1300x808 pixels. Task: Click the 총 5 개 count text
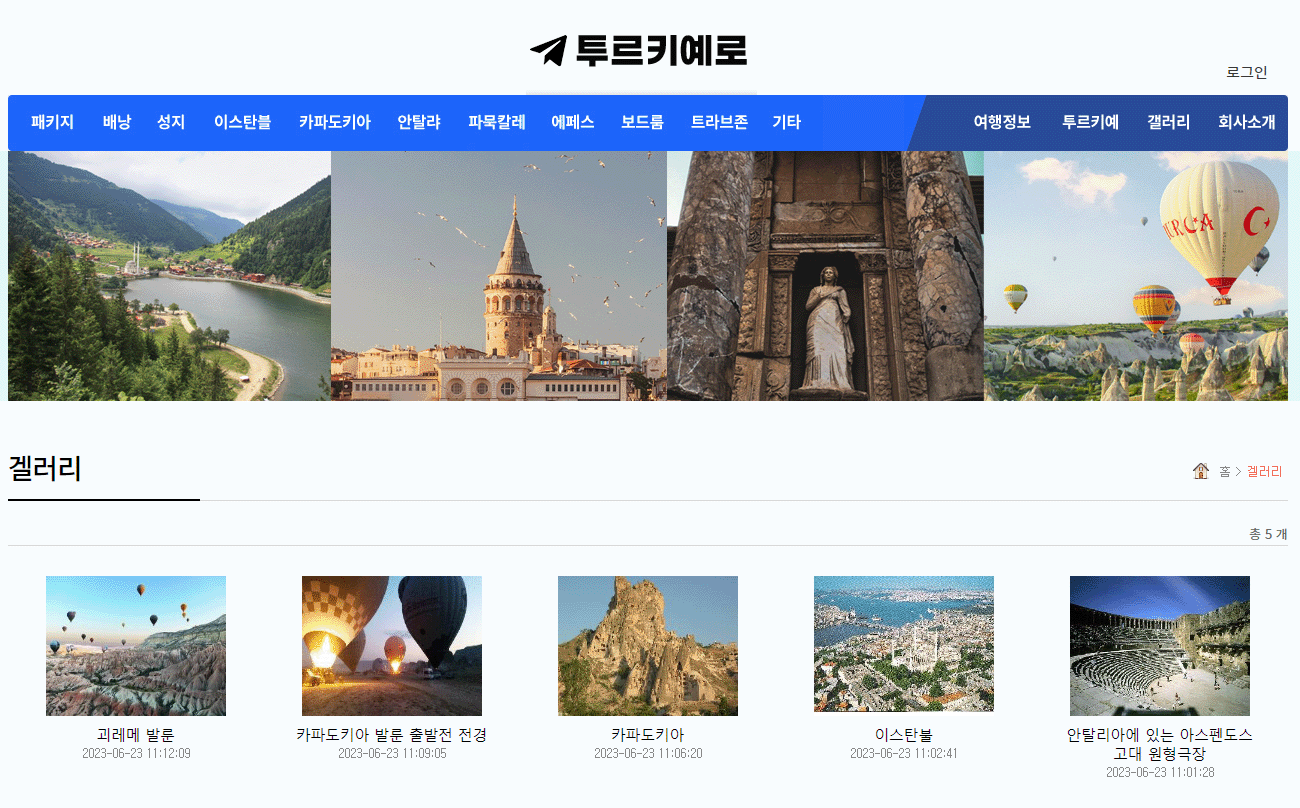point(1268,534)
